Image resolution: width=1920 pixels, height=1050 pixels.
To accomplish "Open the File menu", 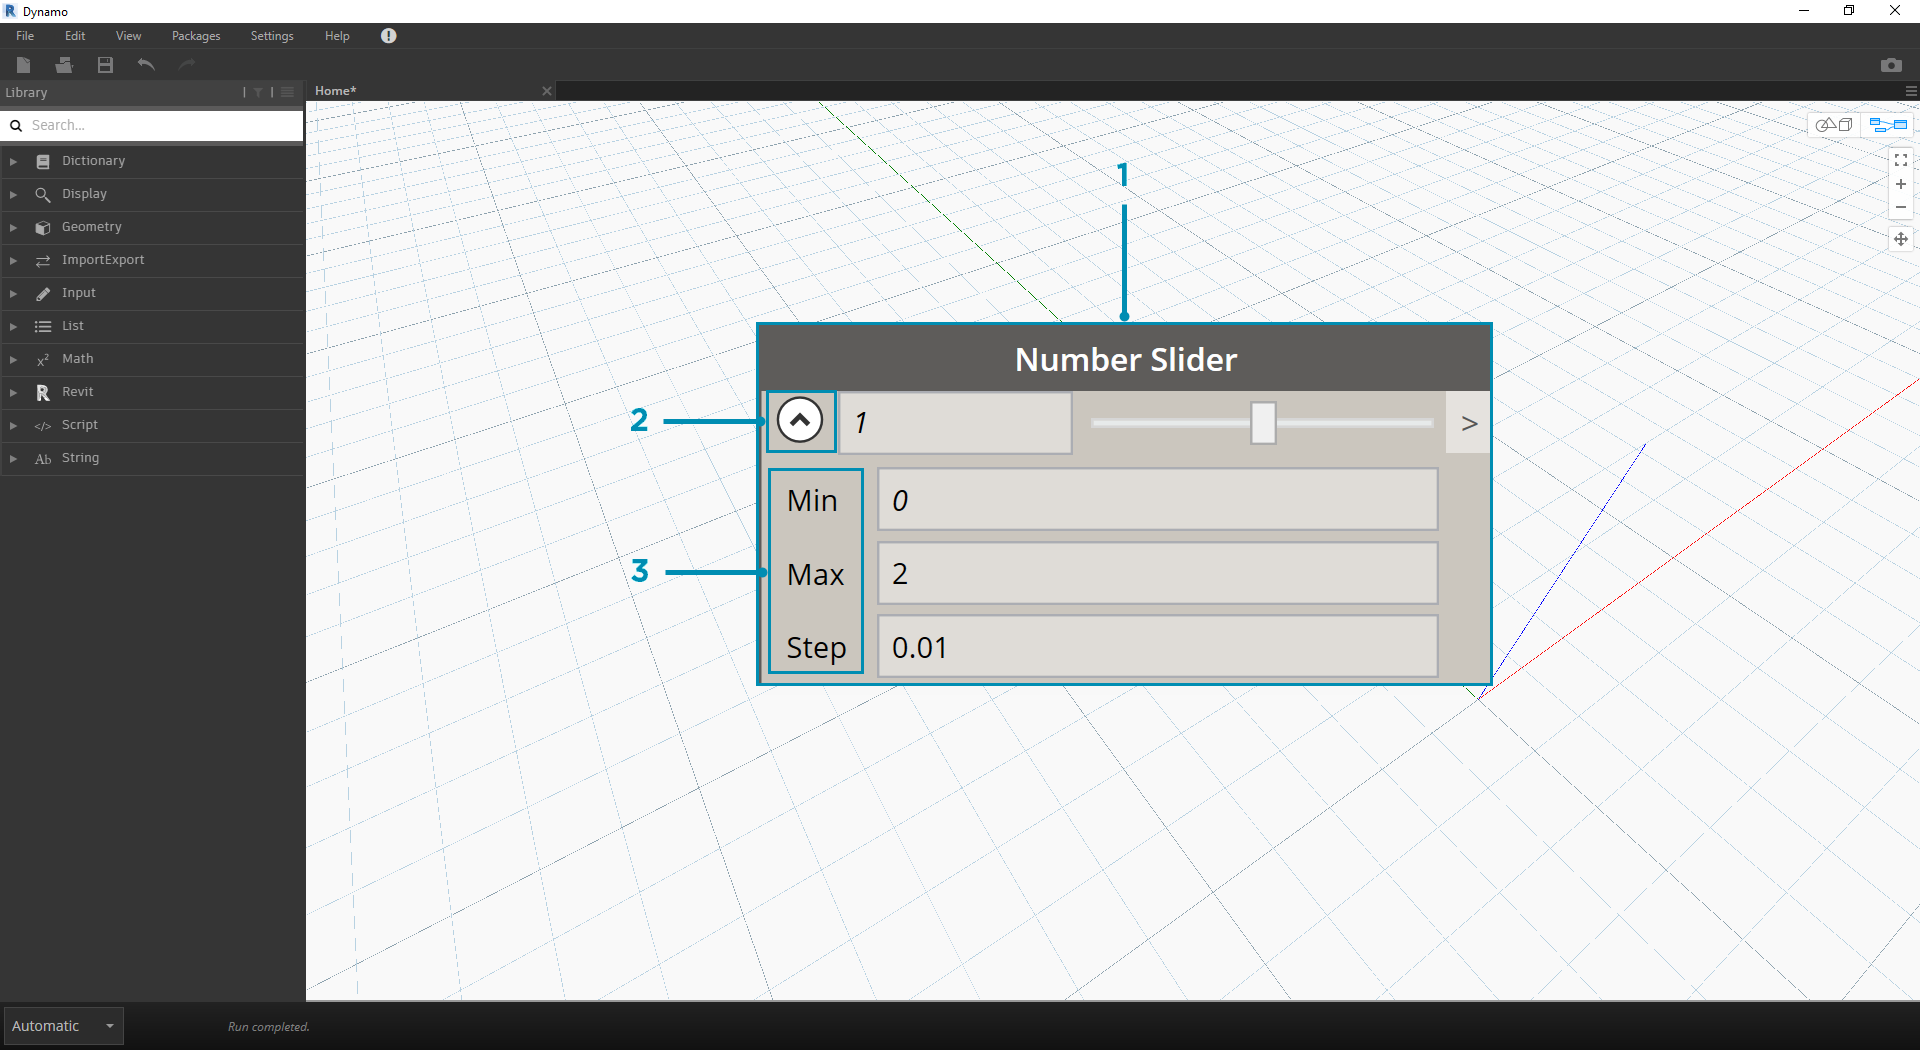I will pos(25,36).
